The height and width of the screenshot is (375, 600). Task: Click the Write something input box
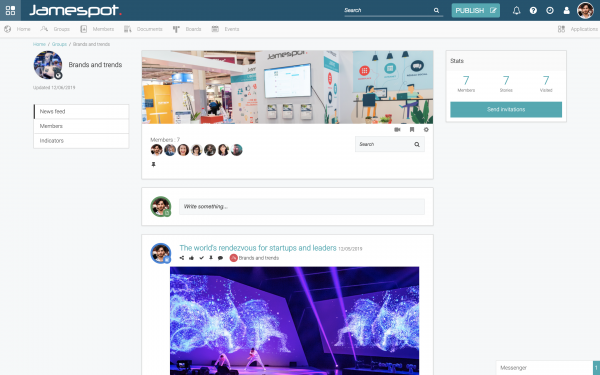click(302, 207)
